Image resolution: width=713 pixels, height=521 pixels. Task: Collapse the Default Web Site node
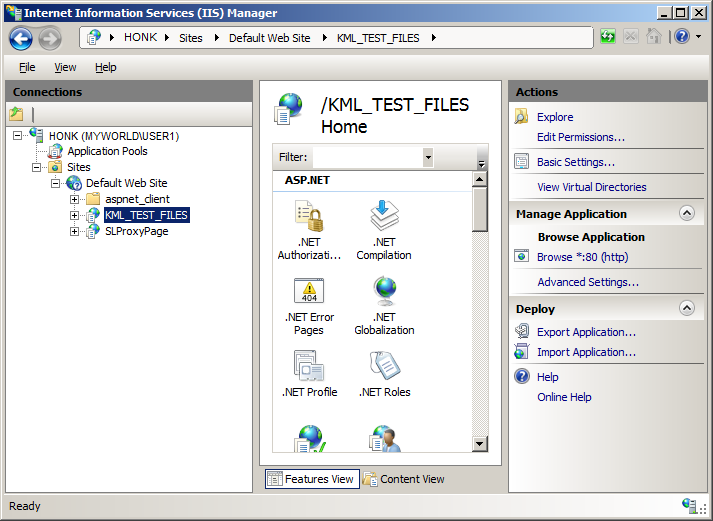[55, 183]
